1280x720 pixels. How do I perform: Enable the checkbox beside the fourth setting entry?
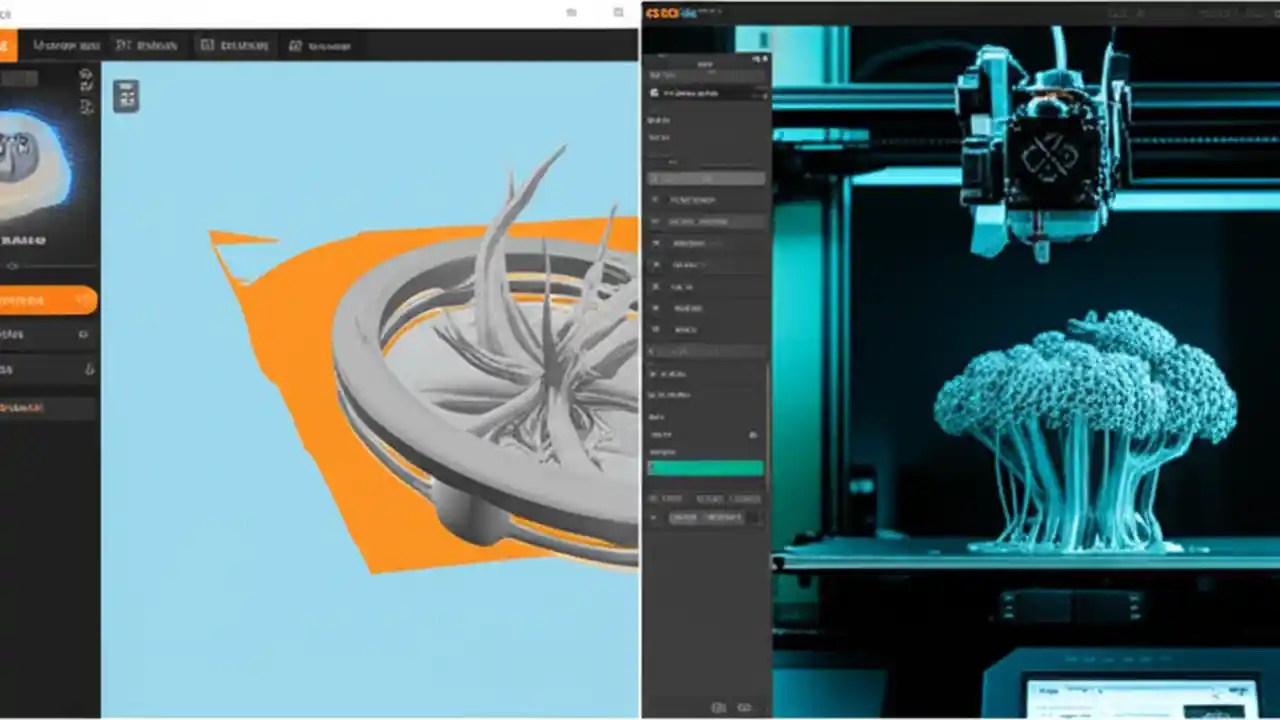[656, 265]
